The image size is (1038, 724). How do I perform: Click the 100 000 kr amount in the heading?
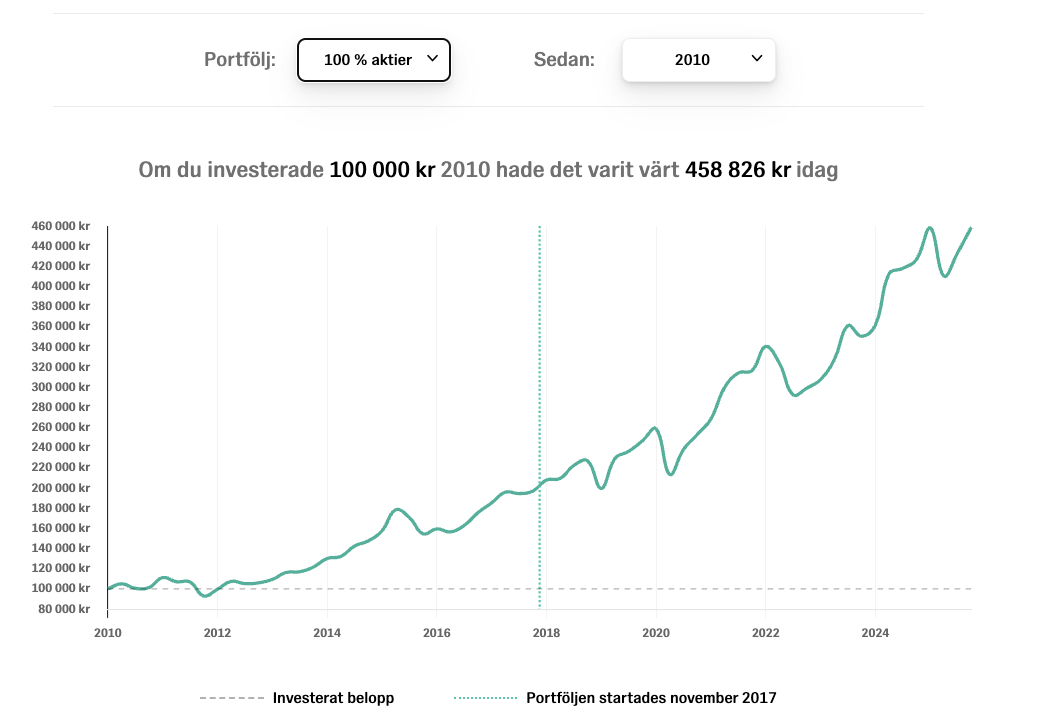382,170
